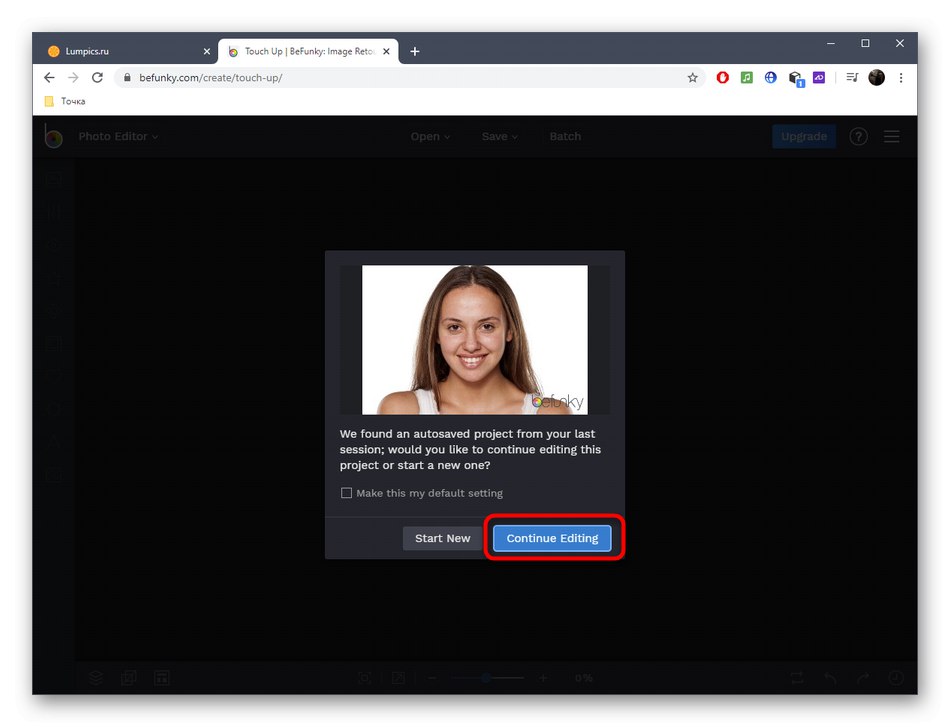Image resolution: width=950 pixels, height=727 pixels.
Task: Open the Точка bookmark folder
Action: (65, 101)
